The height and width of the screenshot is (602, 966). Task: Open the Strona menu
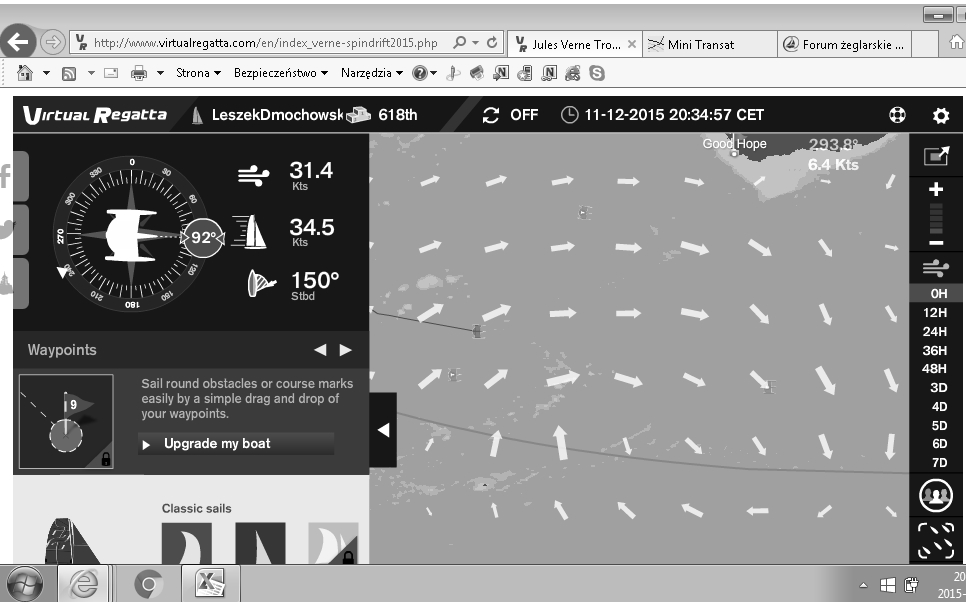198,73
